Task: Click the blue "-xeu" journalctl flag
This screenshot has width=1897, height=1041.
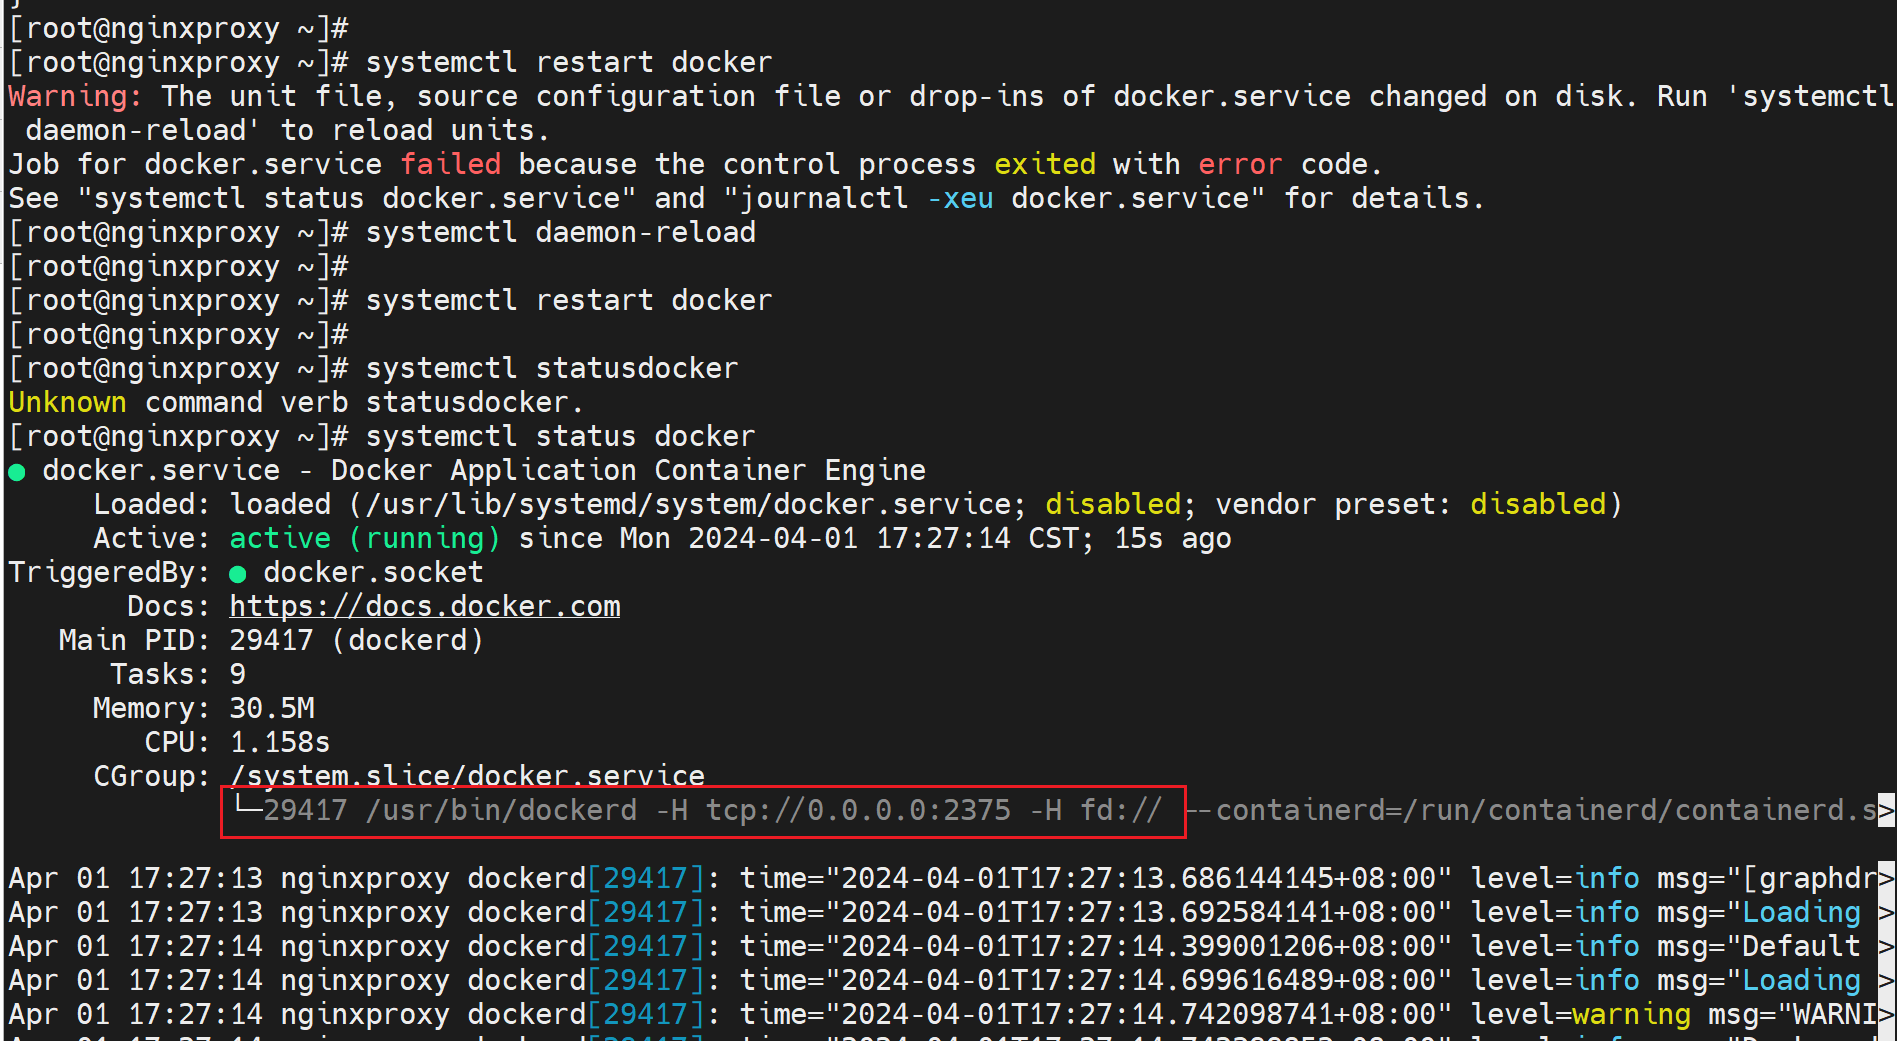Action: 959,198
